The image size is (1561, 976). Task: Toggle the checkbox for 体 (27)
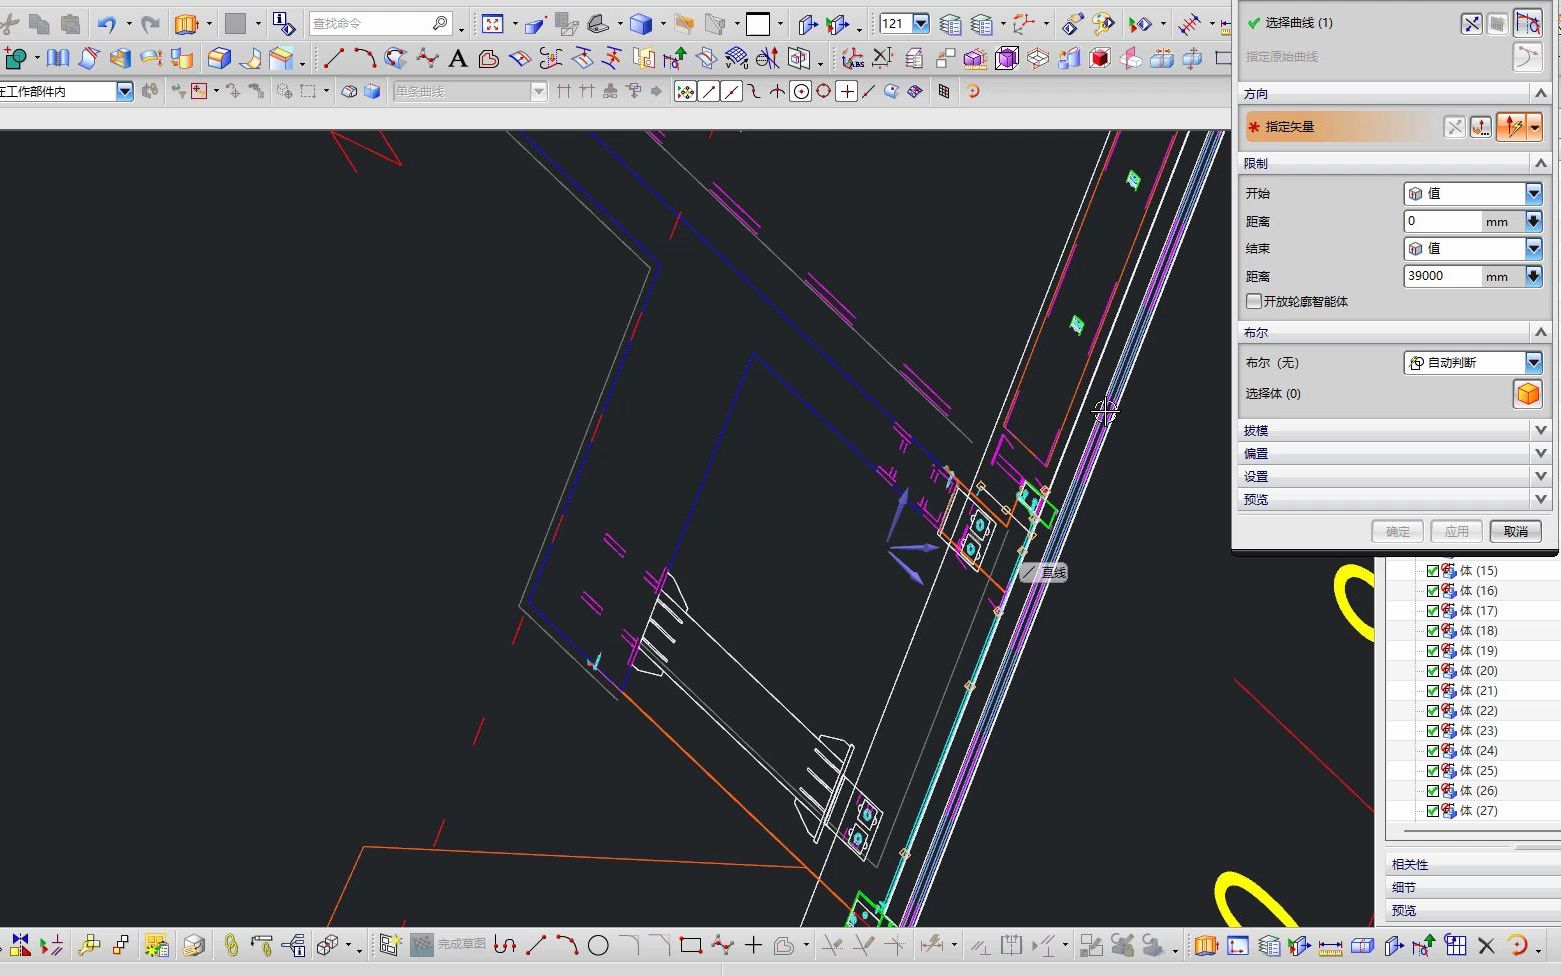[x=1432, y=811]
